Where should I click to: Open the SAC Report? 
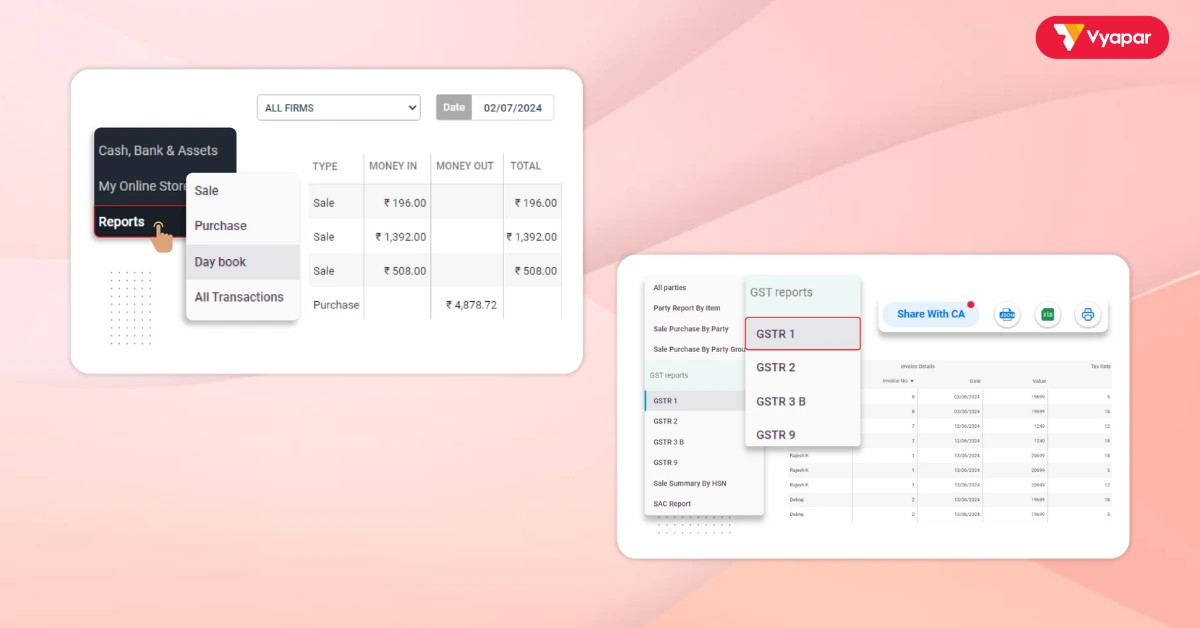coord(673,503)
